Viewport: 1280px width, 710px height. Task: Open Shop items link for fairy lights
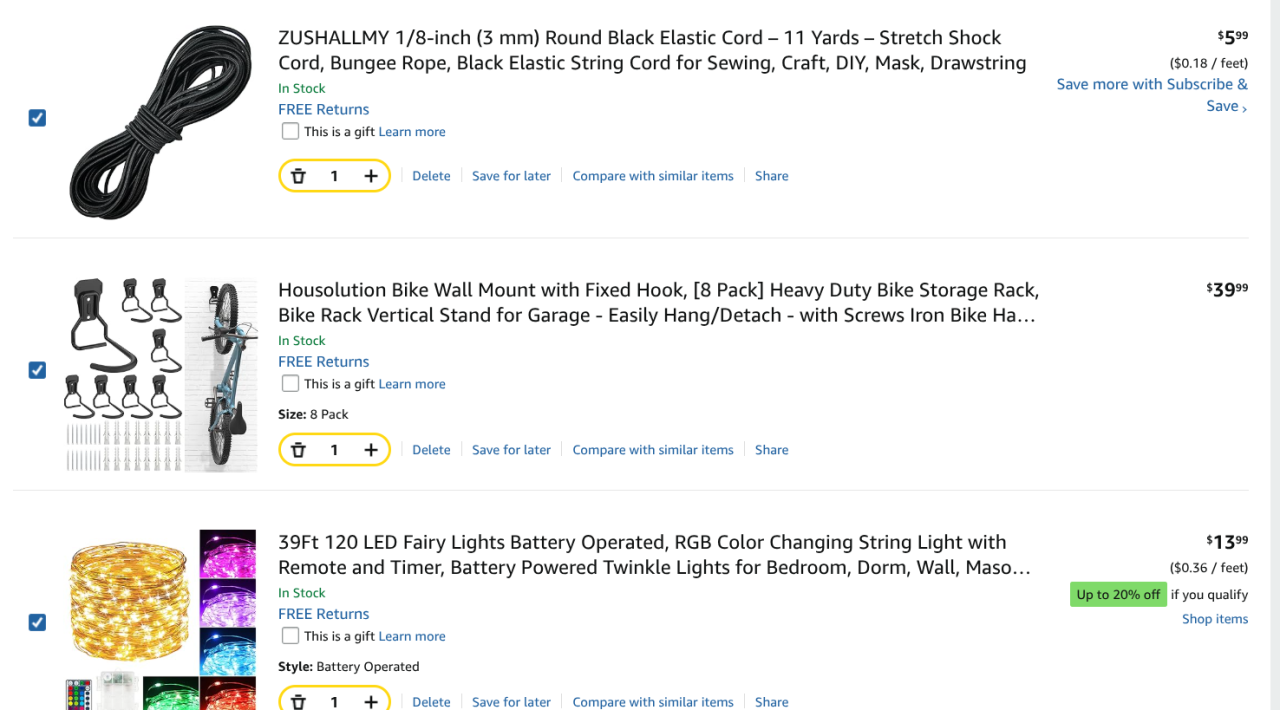click(1215, 619)
